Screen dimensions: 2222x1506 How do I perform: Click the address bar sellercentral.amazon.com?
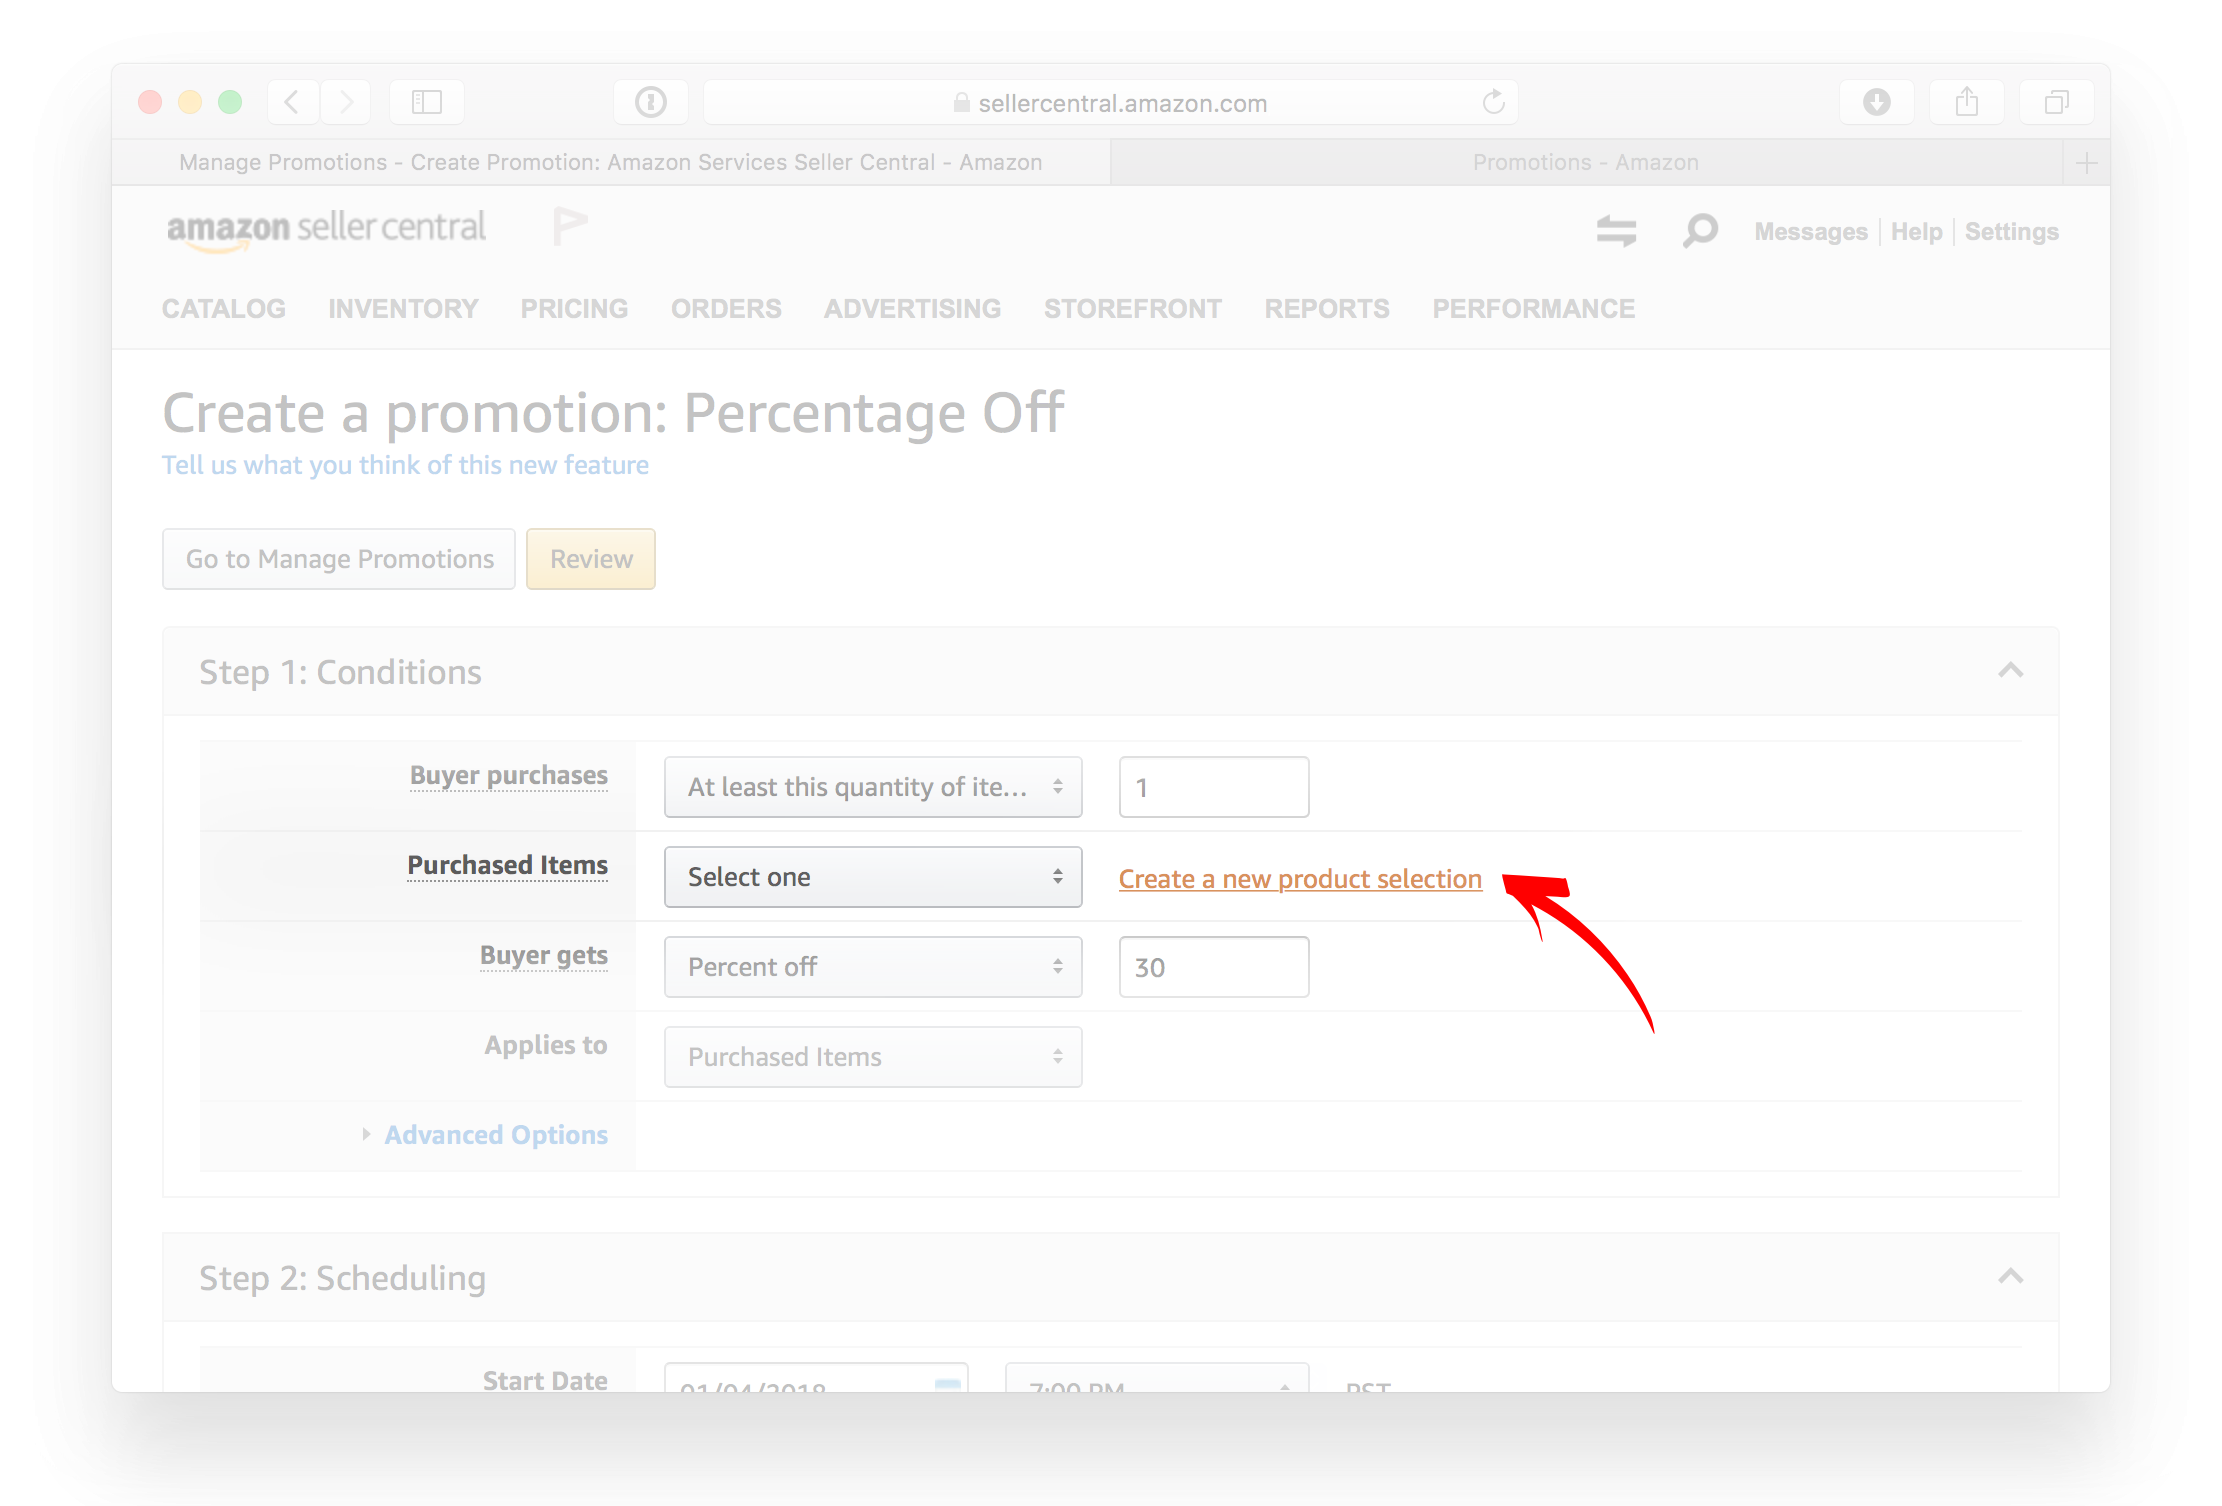click(x=1111, y=102)
